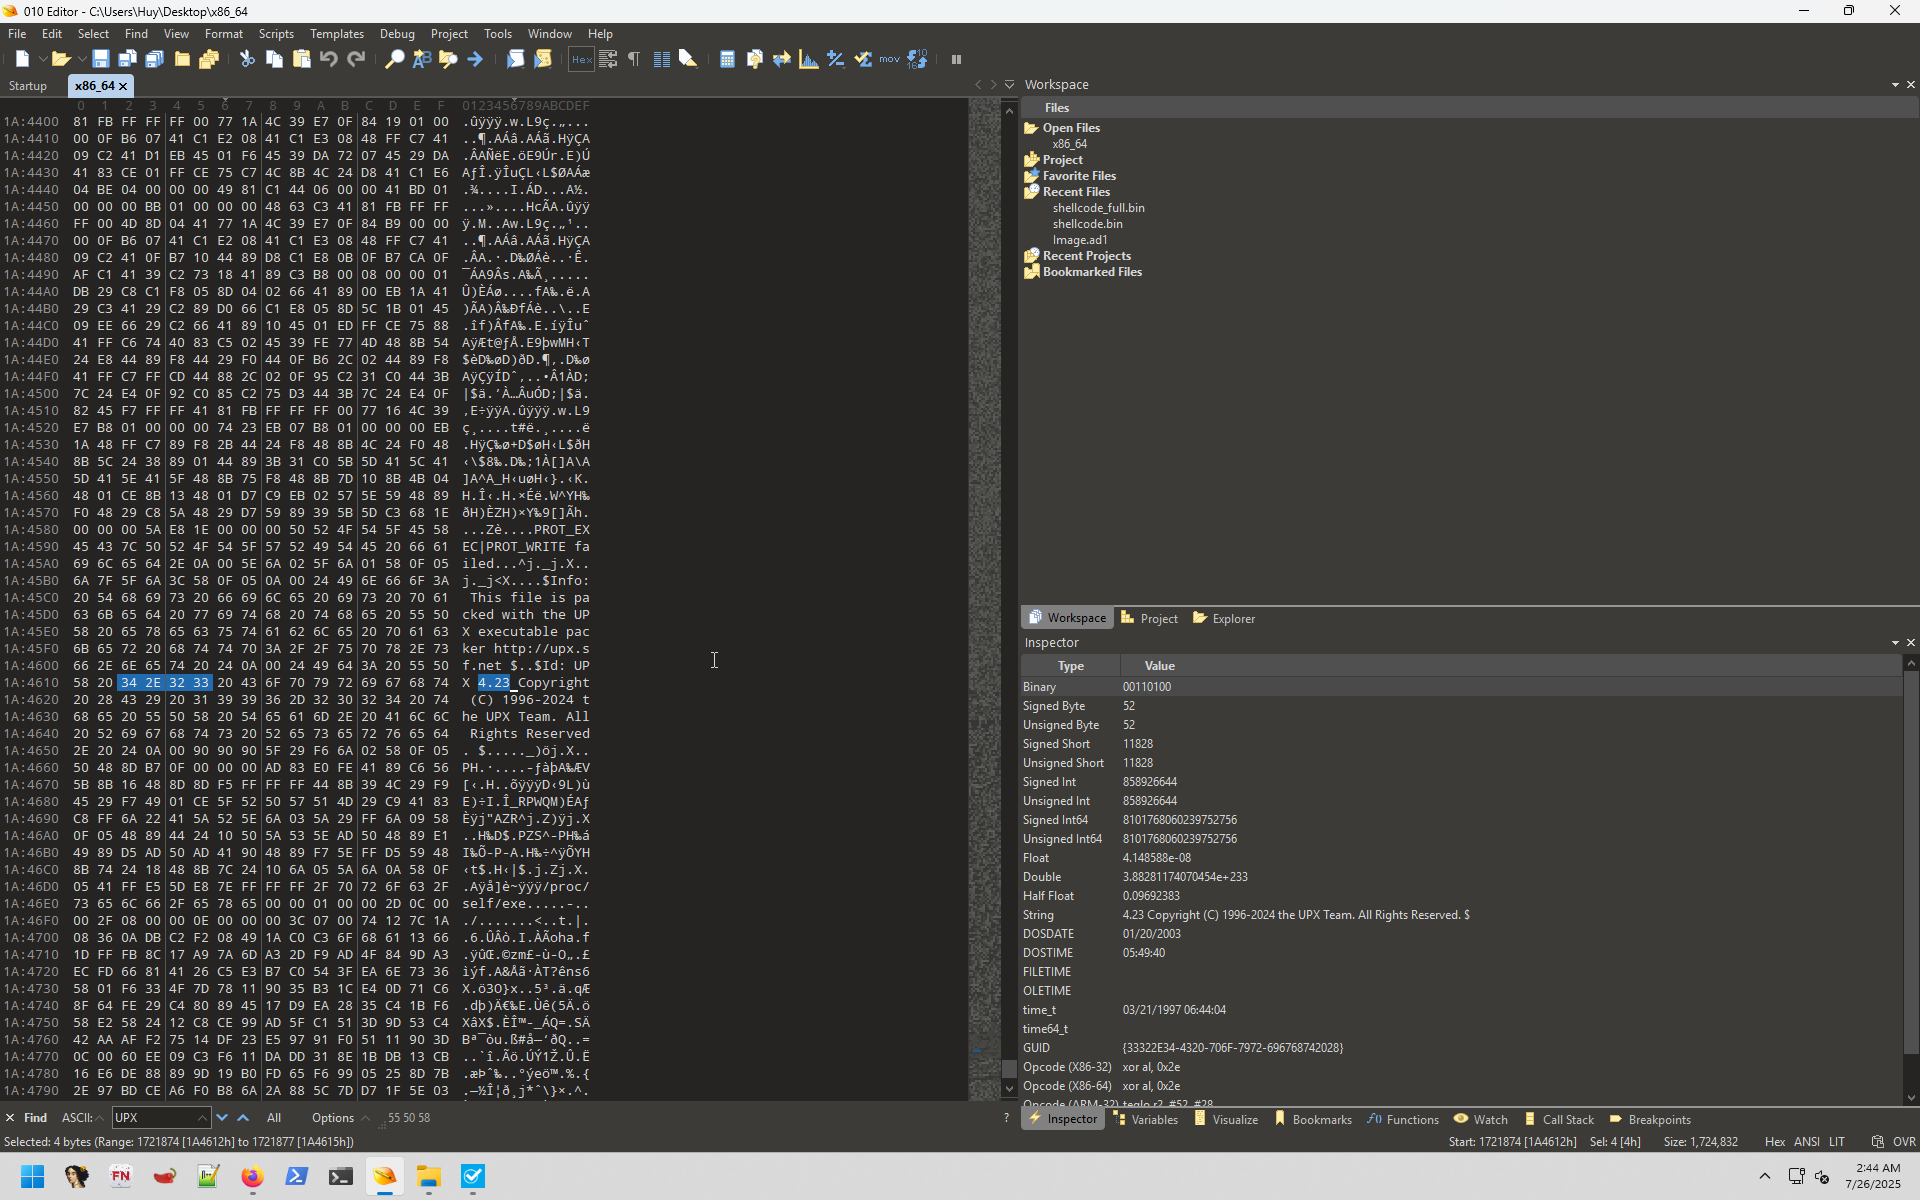The height and width of the screenshot is (1200, 1920).
Task: Click the Save file toolbar icon
Action: (100, 60)
